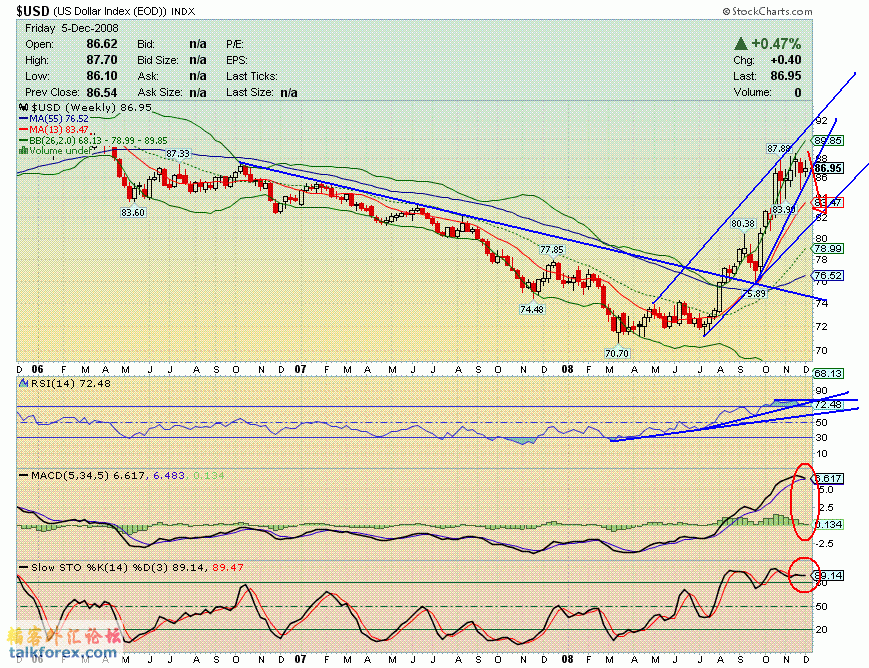Click the 76.52 axis tag for MA(55)

(x=828, y=276)
